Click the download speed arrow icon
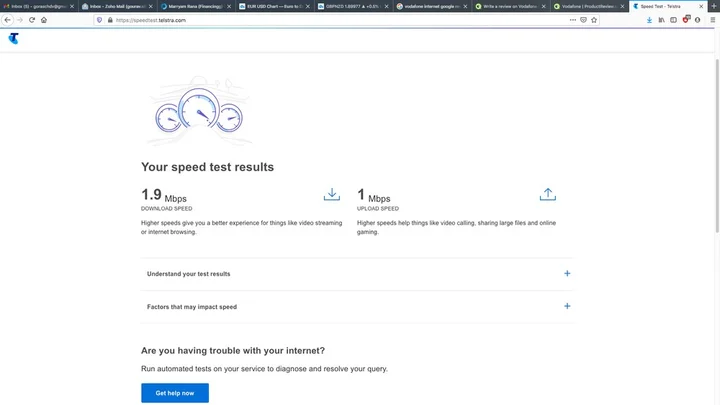This screenshot has height=405, width=720. pos(332,194)
